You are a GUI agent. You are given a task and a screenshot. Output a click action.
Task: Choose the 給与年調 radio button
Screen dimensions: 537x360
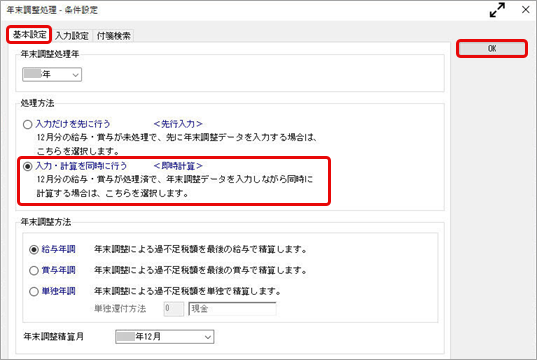point(34,250)
